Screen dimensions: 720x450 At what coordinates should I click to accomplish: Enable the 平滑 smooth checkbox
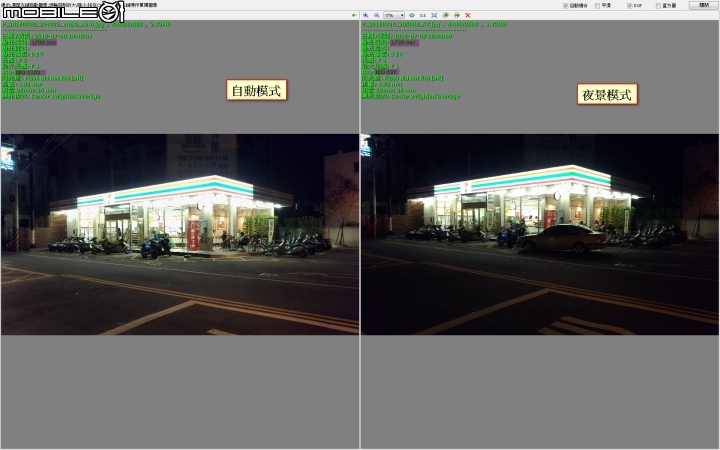tap(597, 6)
